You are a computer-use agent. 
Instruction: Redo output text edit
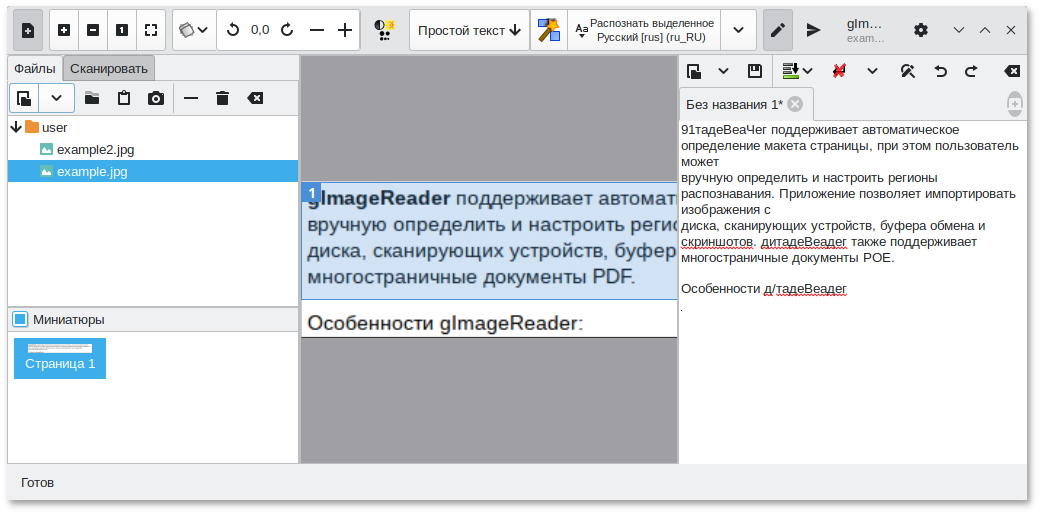[972, 71]
